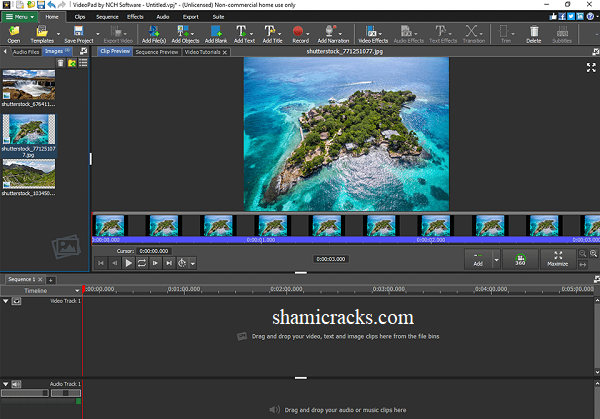600x419 pixels.
Task: Click the Add Objects icon
Action: tap(185, 34)
